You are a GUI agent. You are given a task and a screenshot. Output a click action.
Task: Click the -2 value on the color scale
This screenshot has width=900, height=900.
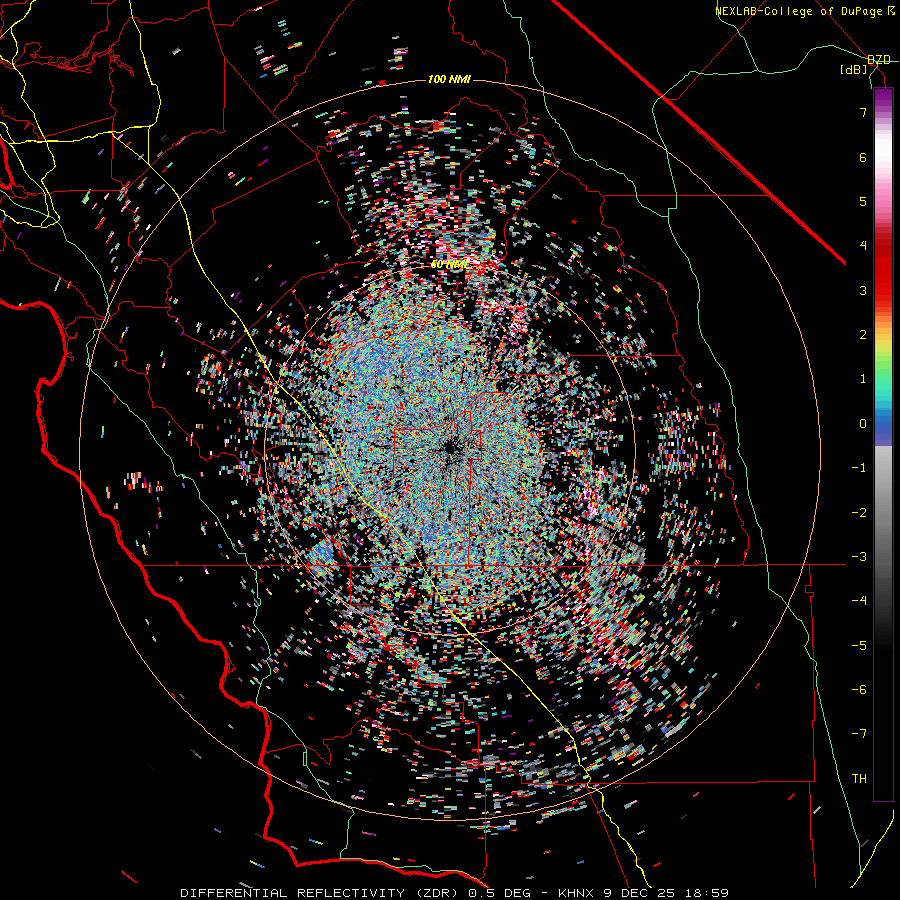[859, 512]
